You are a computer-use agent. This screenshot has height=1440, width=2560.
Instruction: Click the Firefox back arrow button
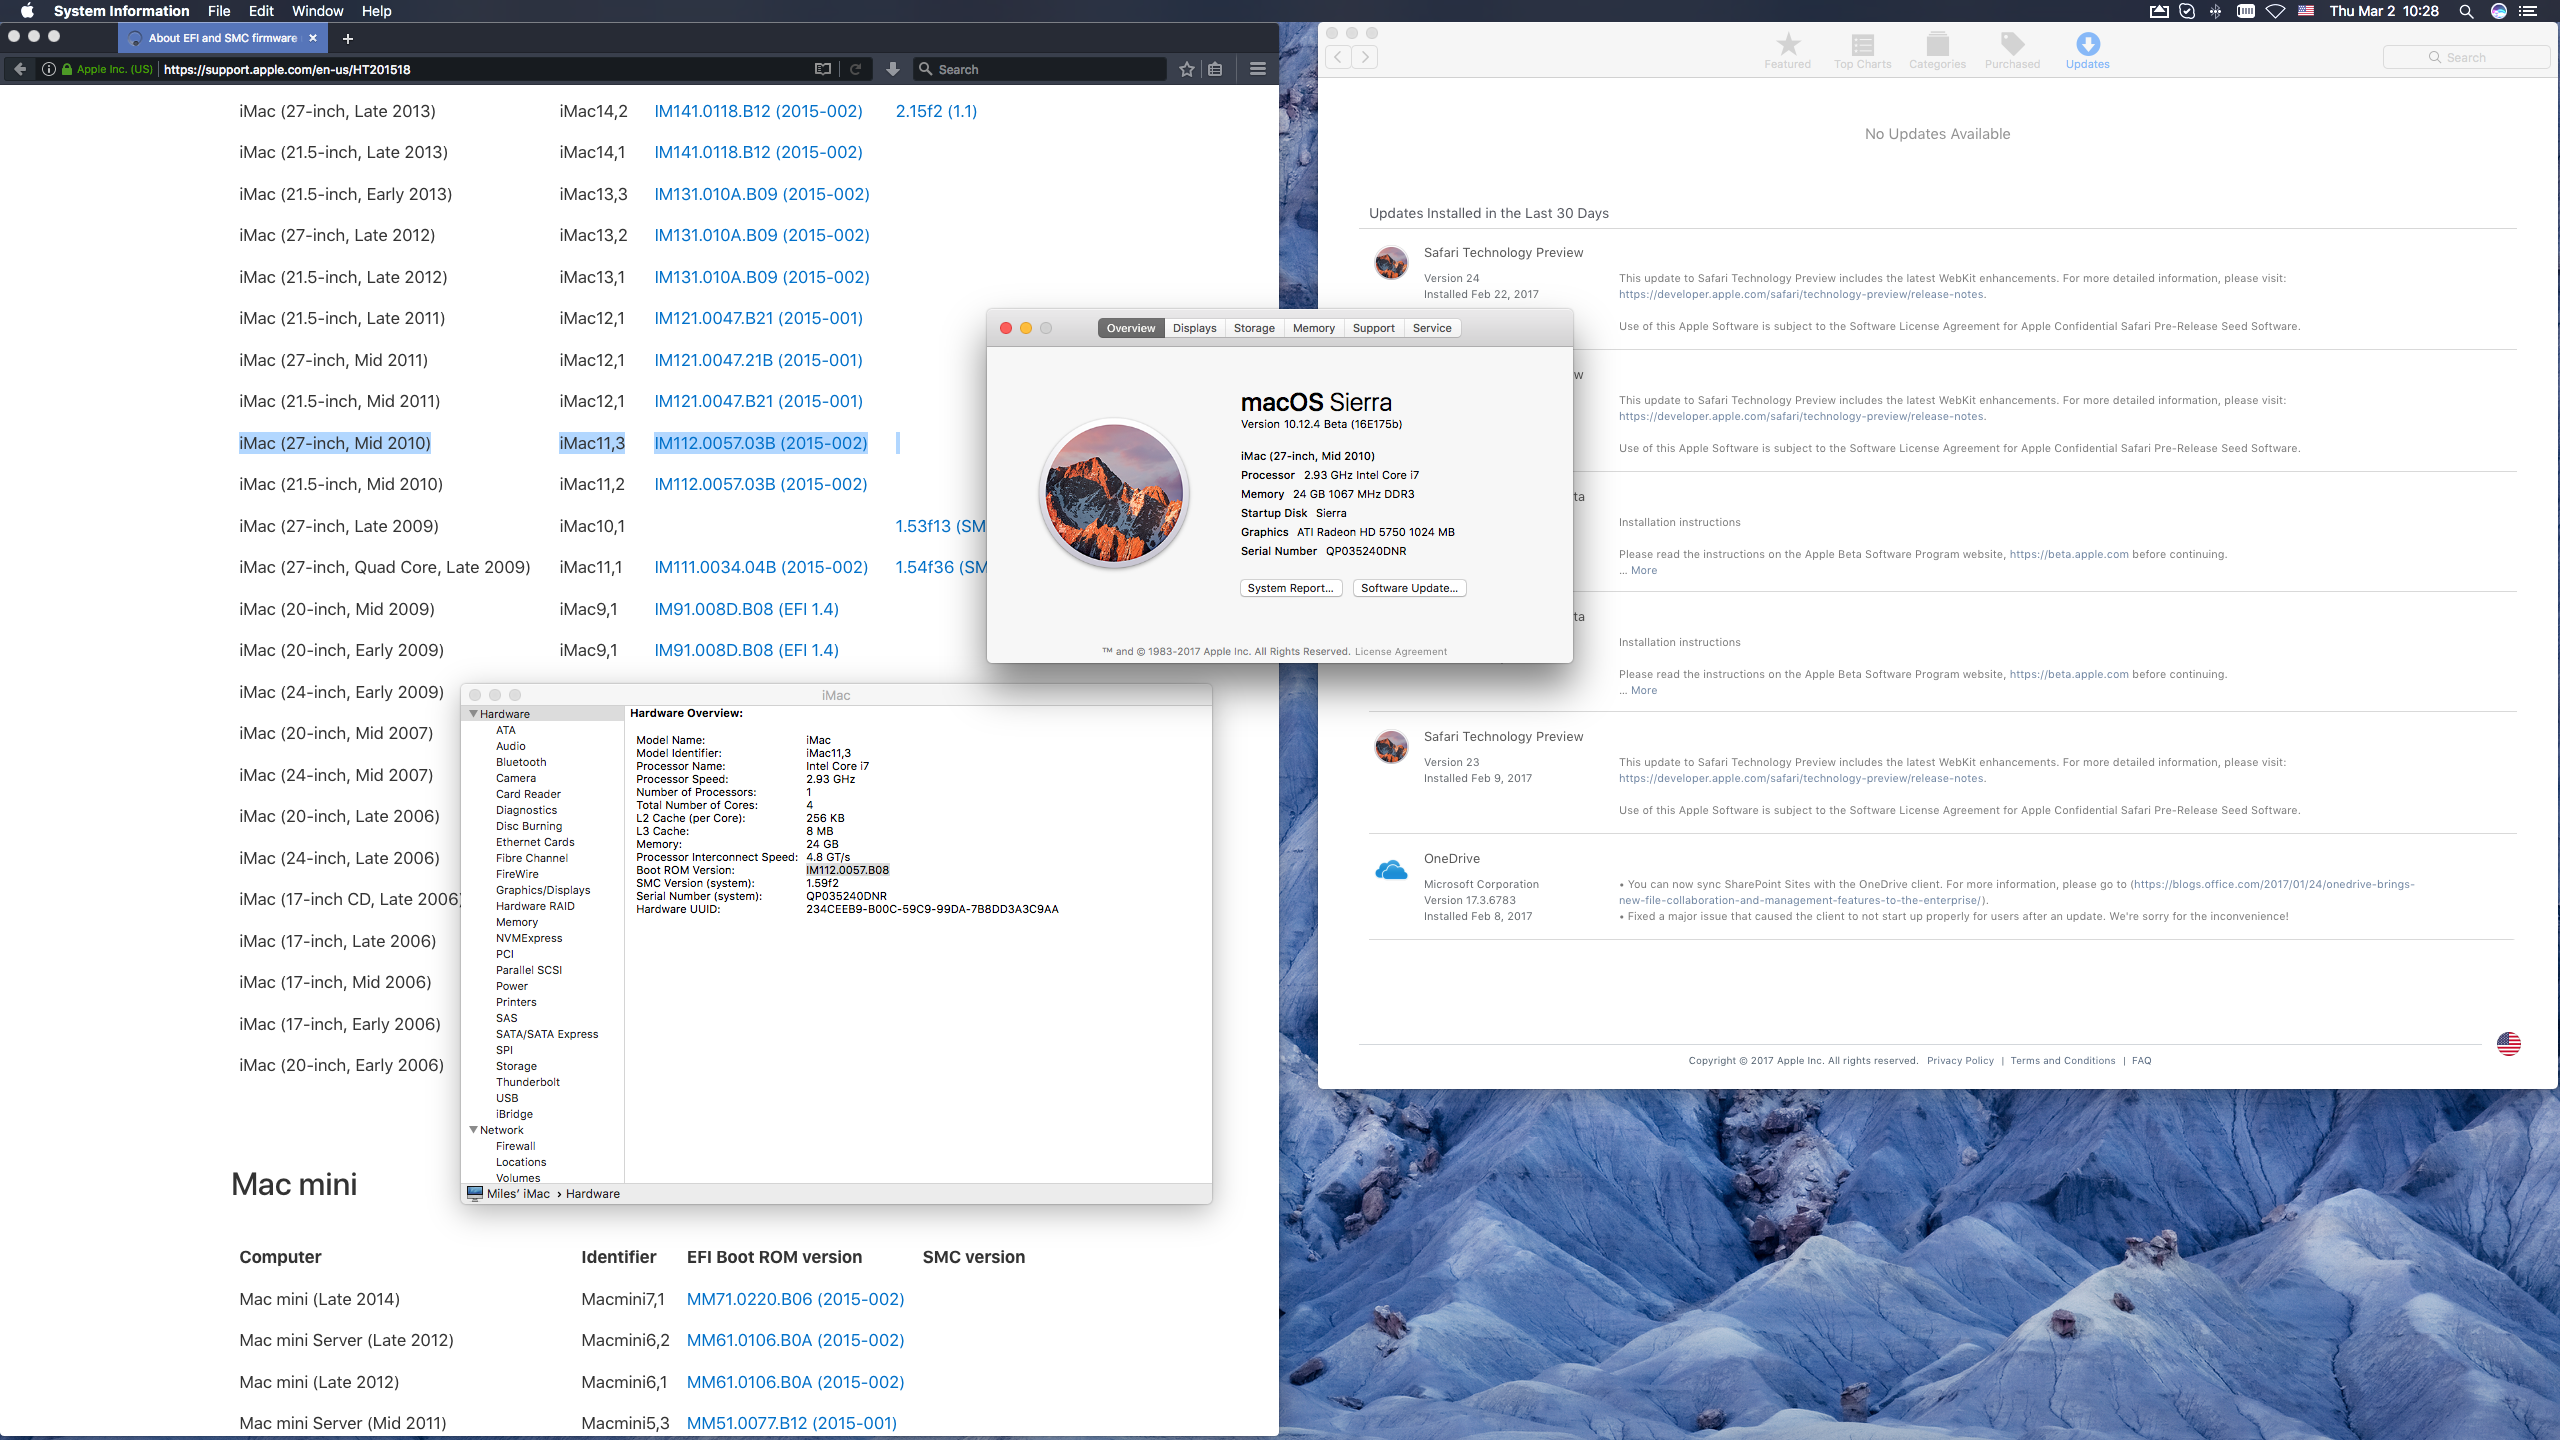click(20, 69)
